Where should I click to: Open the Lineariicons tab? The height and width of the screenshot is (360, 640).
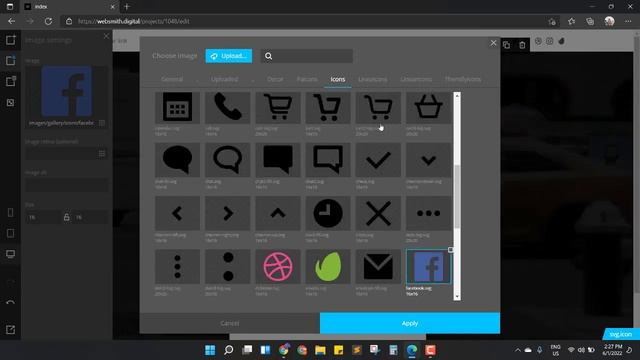click(416, 79)
